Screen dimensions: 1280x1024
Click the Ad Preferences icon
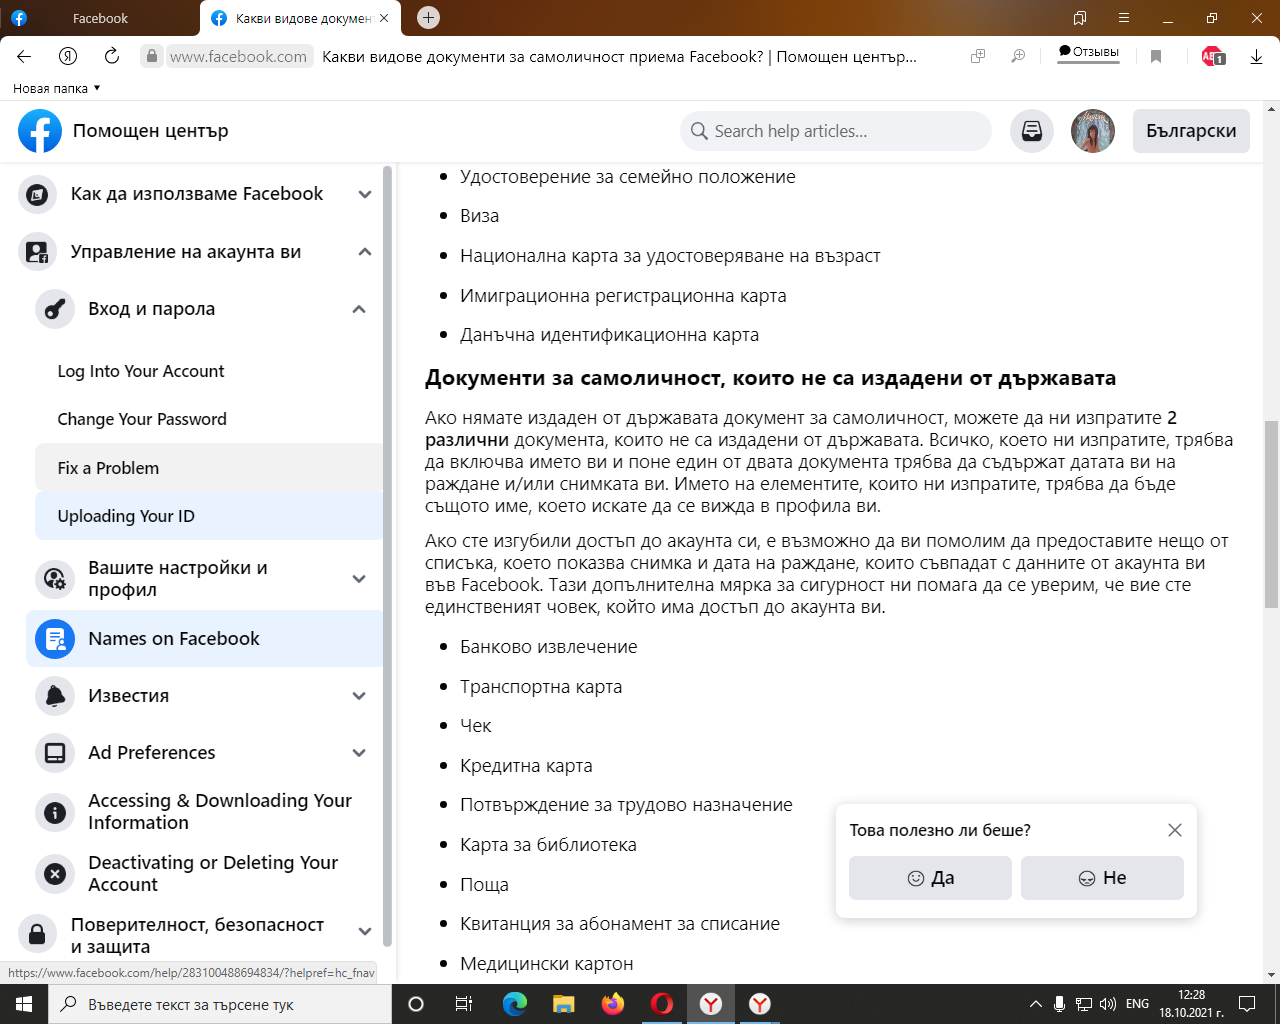pos(55,753)
